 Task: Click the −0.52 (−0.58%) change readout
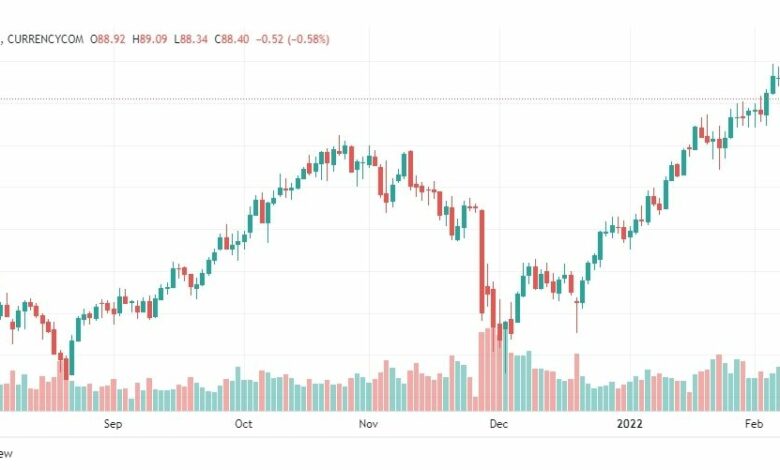point(292,39)
